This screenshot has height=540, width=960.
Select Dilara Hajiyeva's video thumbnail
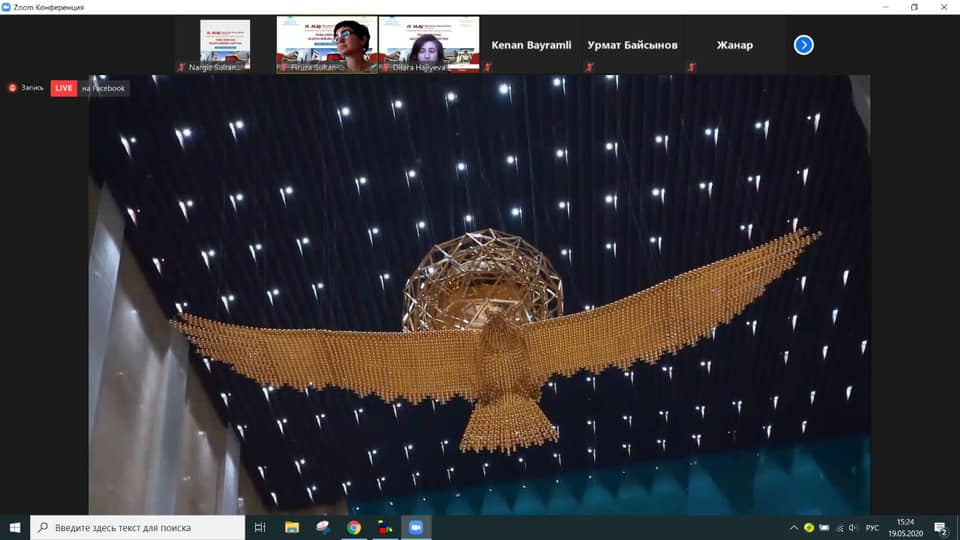tap(429, 44)
